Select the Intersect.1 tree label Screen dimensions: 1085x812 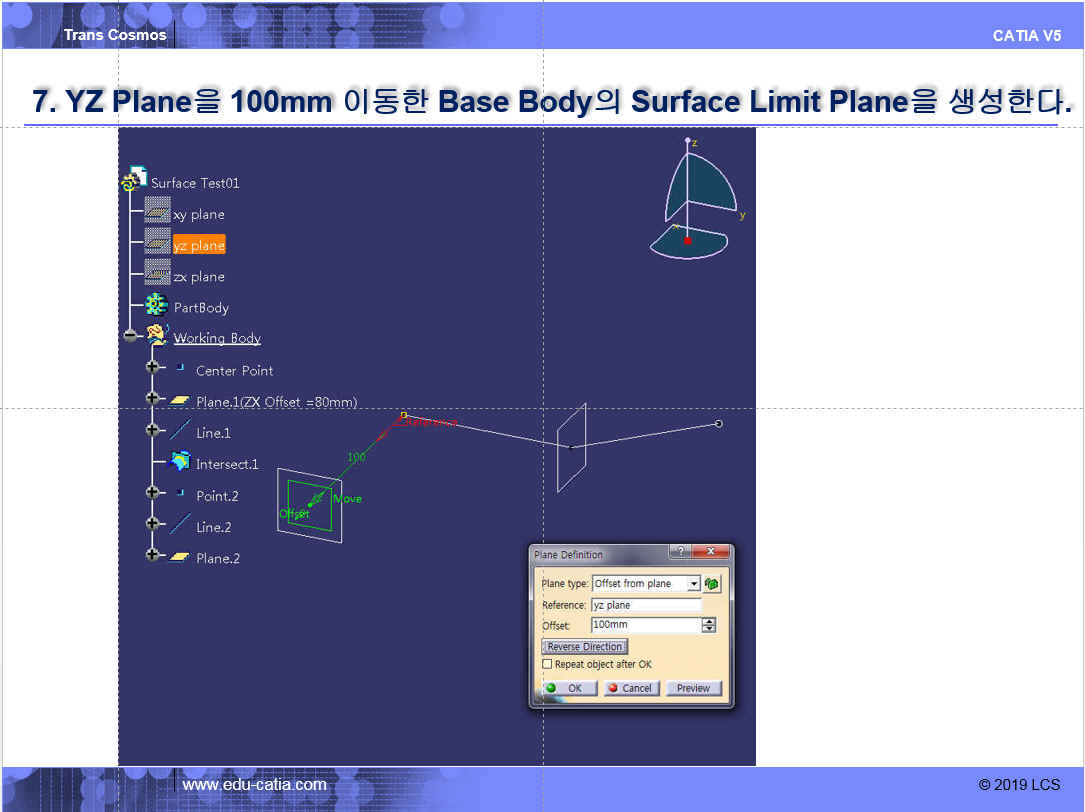pyautogui.click(x=227, y=464)
